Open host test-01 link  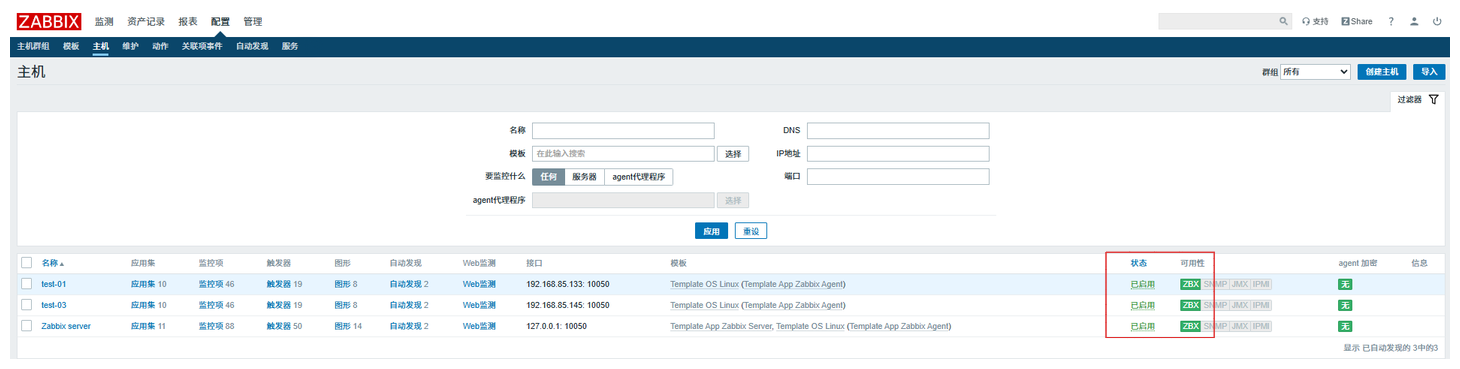(x=54, y=284)
